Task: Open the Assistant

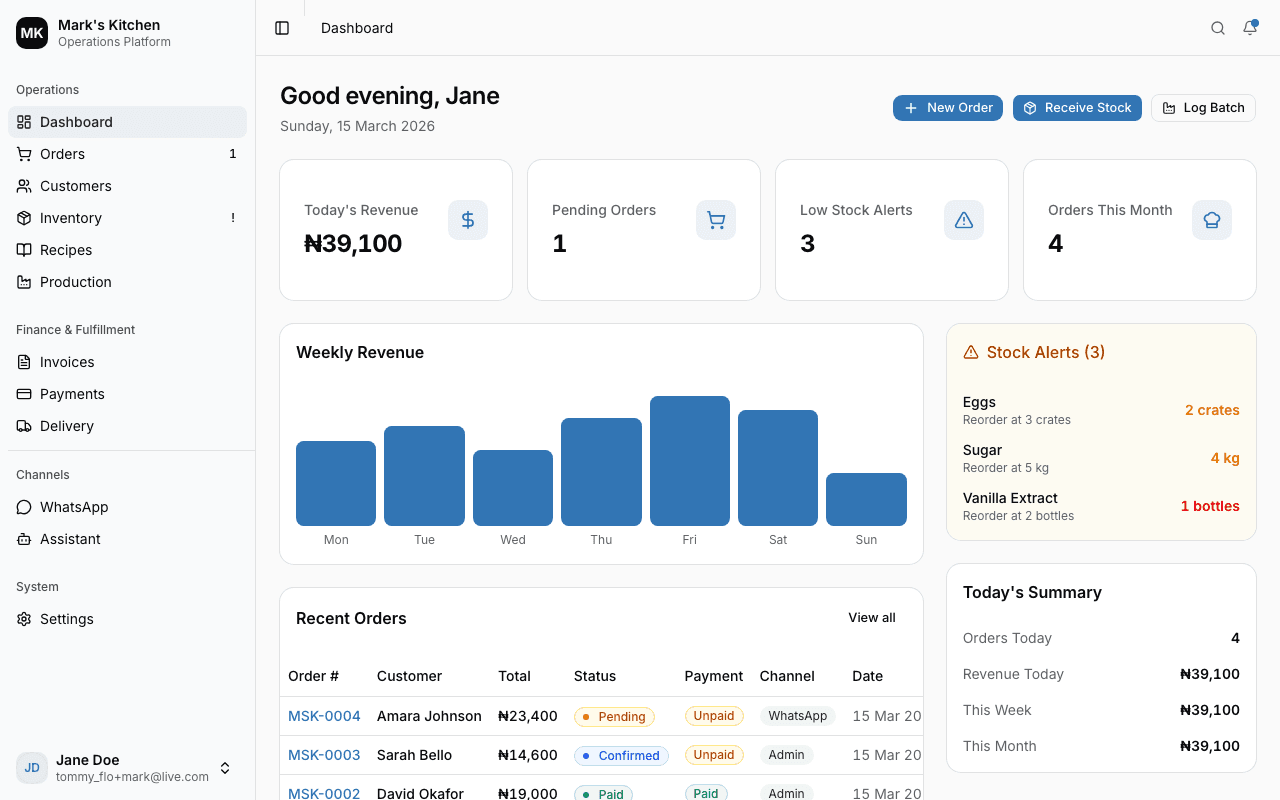Action: pos(70,539)
